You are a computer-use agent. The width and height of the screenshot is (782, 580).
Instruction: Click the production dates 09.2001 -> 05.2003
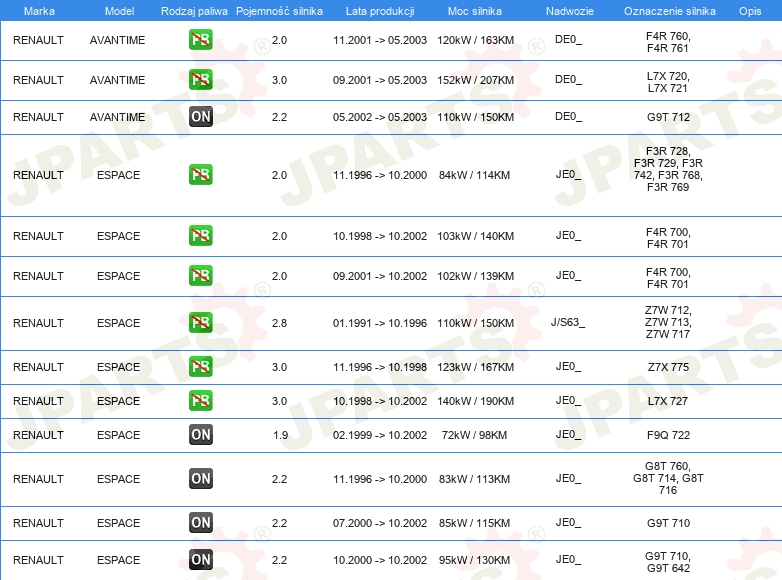pos(380,80)
